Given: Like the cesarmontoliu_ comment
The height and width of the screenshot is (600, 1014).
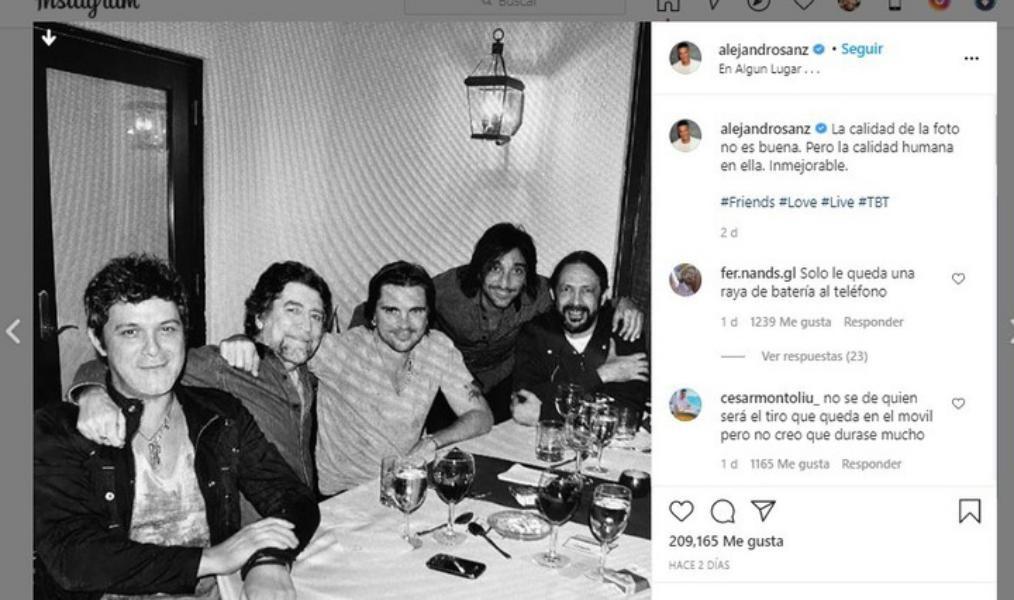Looking at the screenshot, I should pos(958,404).
